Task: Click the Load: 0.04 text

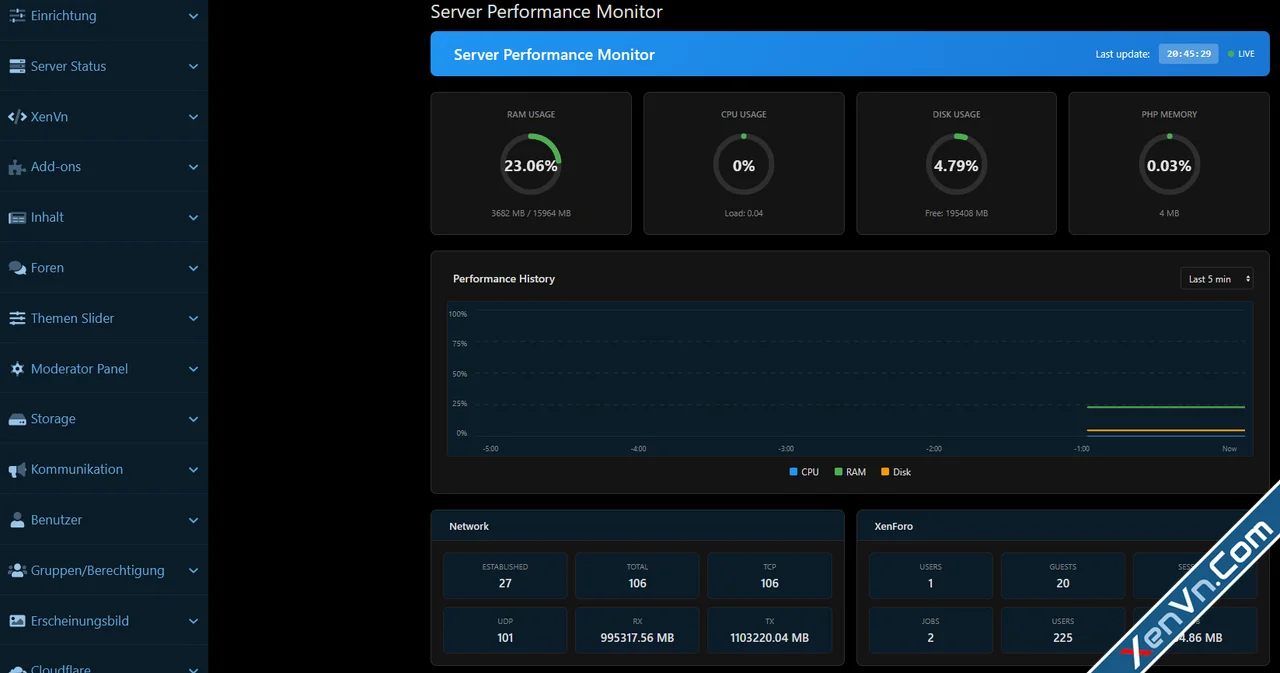Action: (x=744, y=213)
